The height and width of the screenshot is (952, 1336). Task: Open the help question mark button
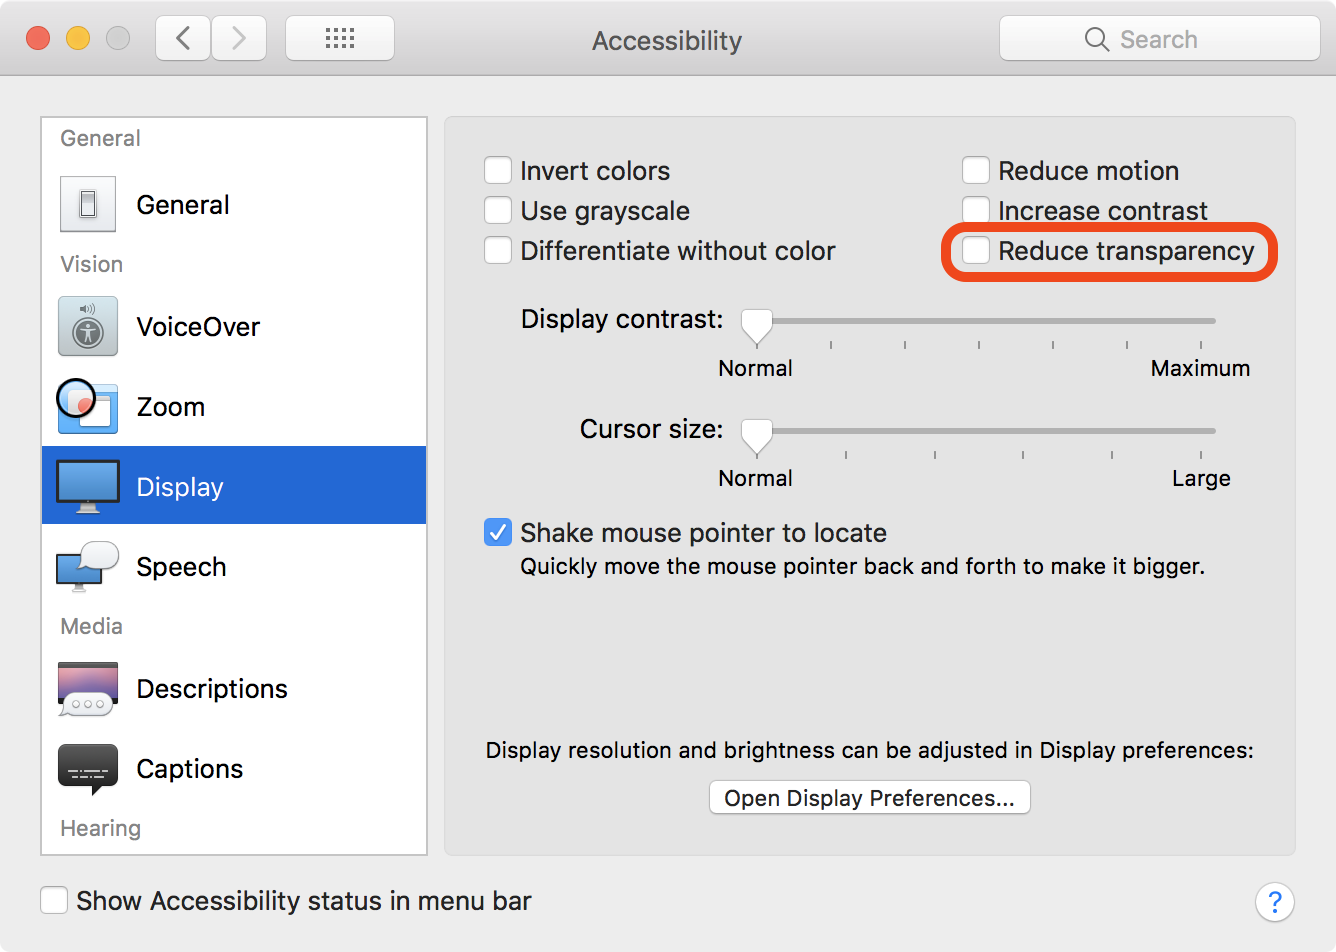point(1275,901)
